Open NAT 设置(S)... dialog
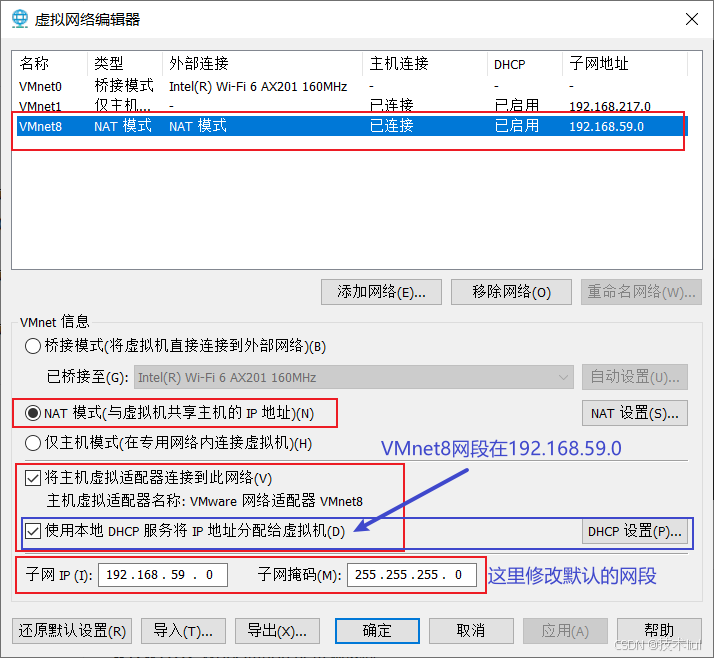Screen dimensions: 714x658 635,413
